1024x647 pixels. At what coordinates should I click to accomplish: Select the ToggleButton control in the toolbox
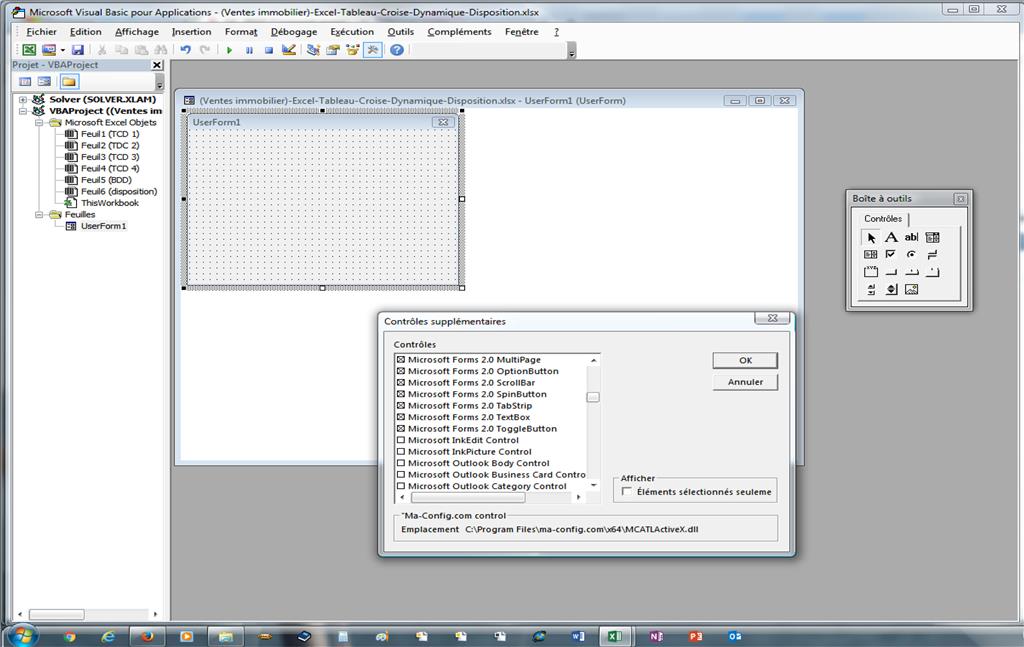pyautogui.click(x=932, y=254)
